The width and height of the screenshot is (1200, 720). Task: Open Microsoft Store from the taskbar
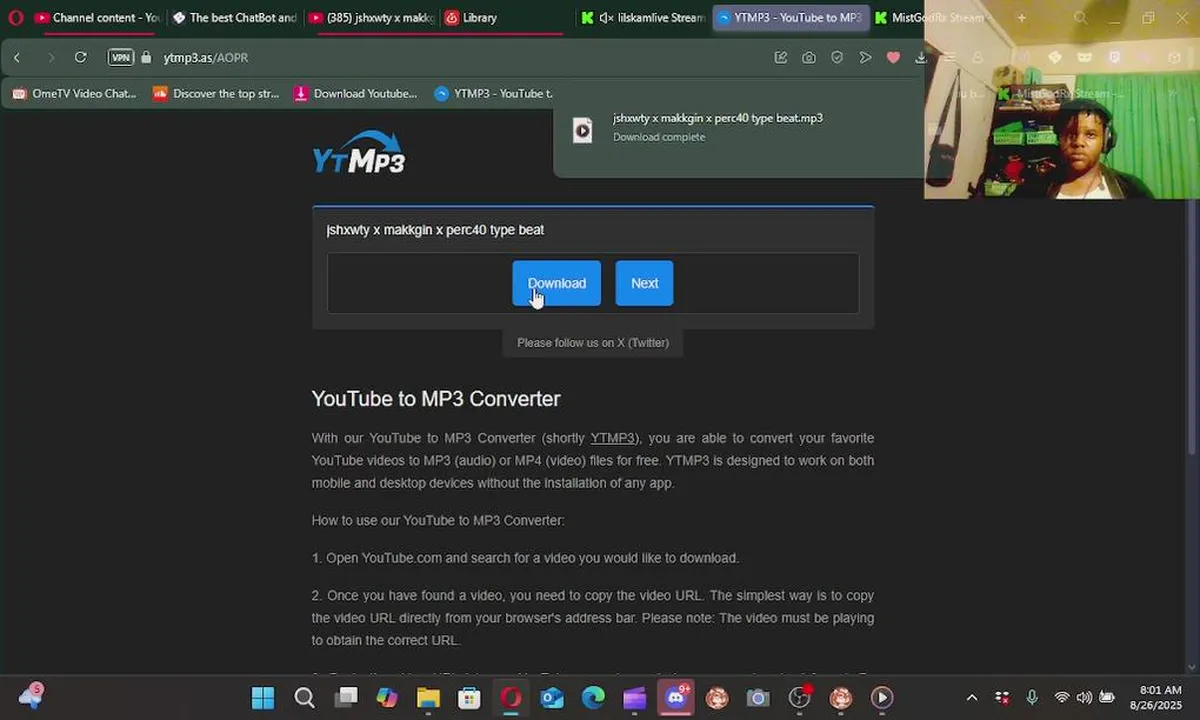click(x=469, y=698)
